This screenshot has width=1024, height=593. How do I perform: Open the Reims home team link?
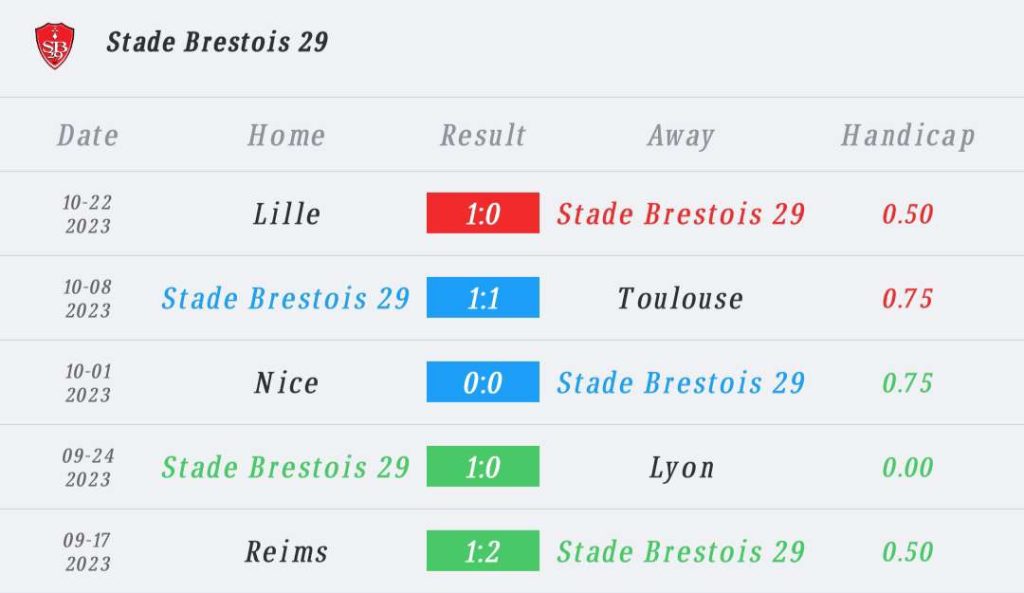tap(286, 552)
